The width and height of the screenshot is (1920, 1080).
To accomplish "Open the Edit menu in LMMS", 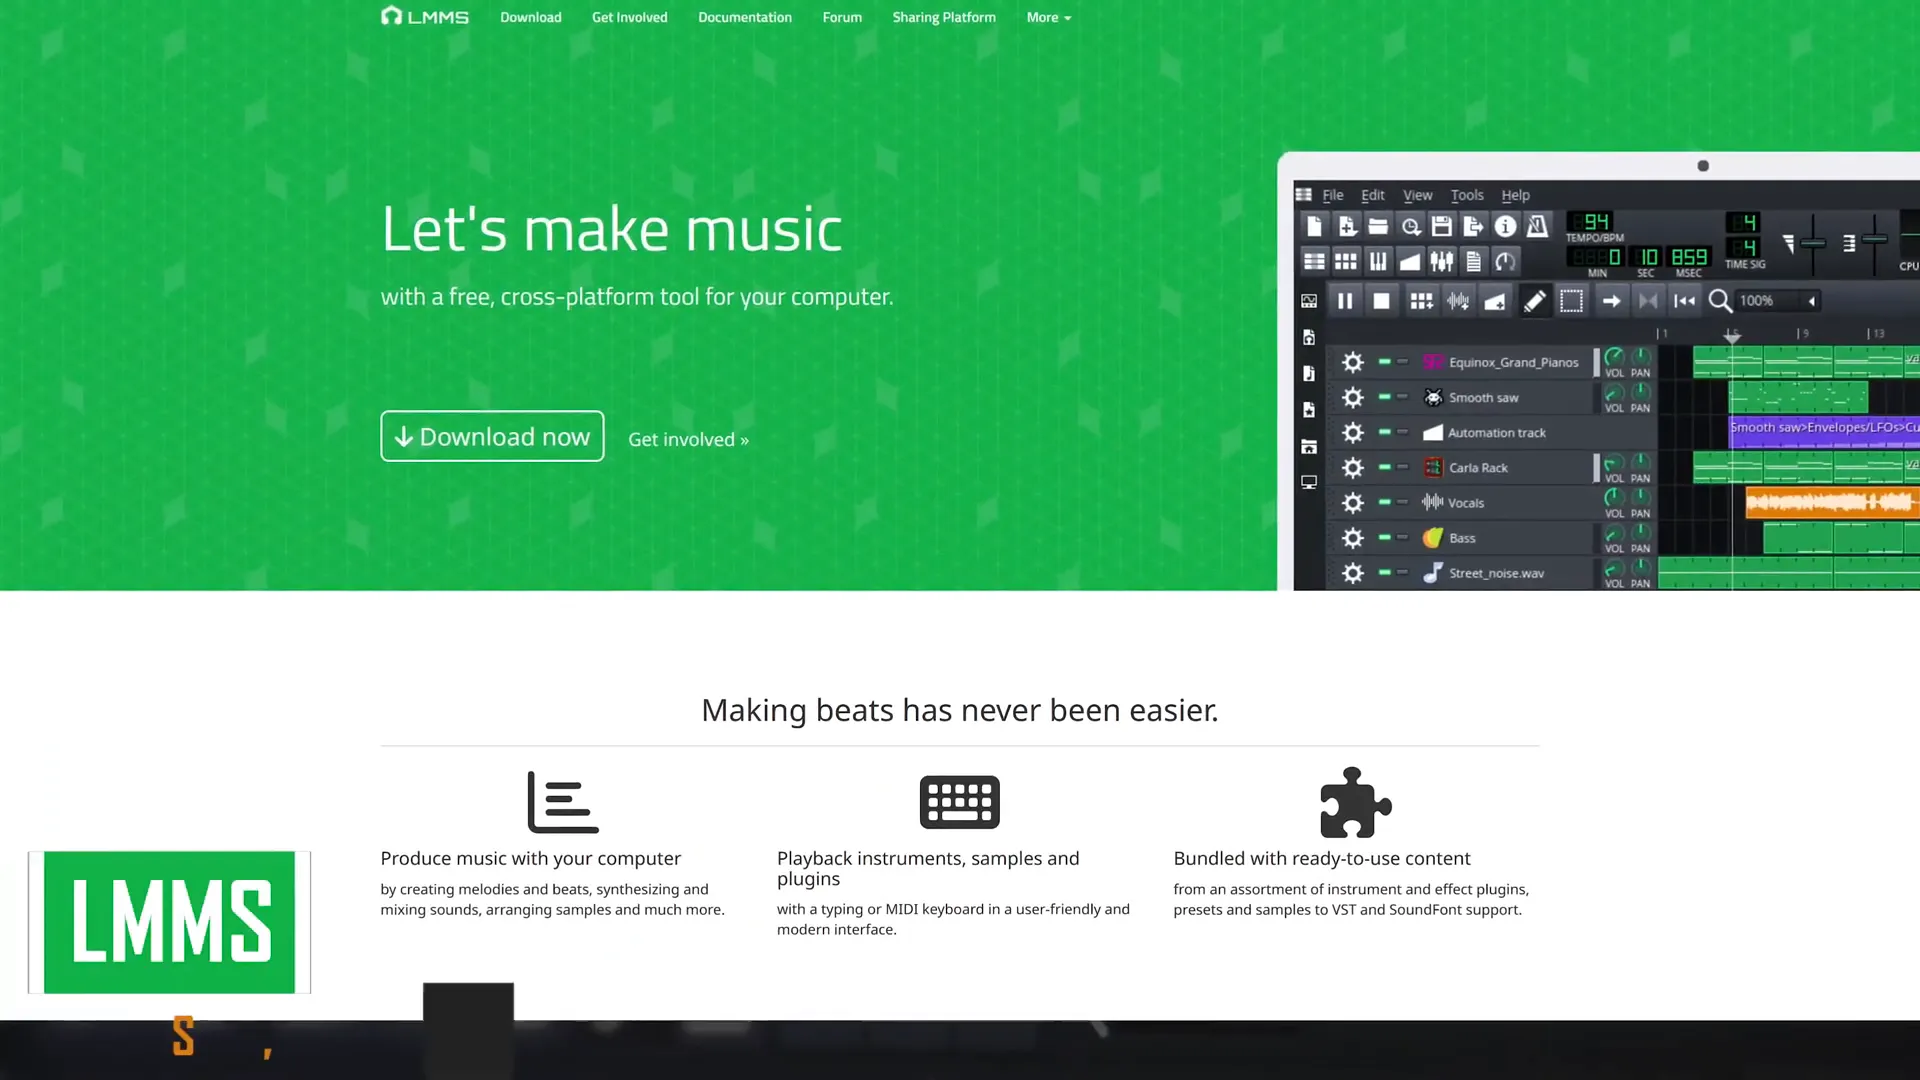I will (x=1373, y=195).
